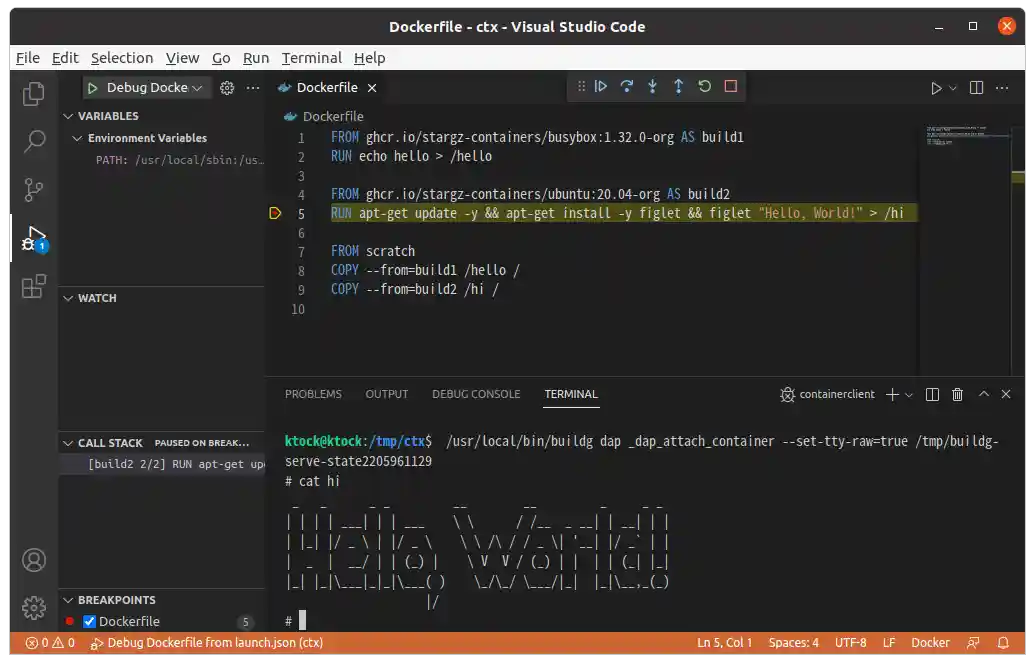Select the Step Over debug icon
This screenshot has height=664, width=1035.
tap(626, 86)
